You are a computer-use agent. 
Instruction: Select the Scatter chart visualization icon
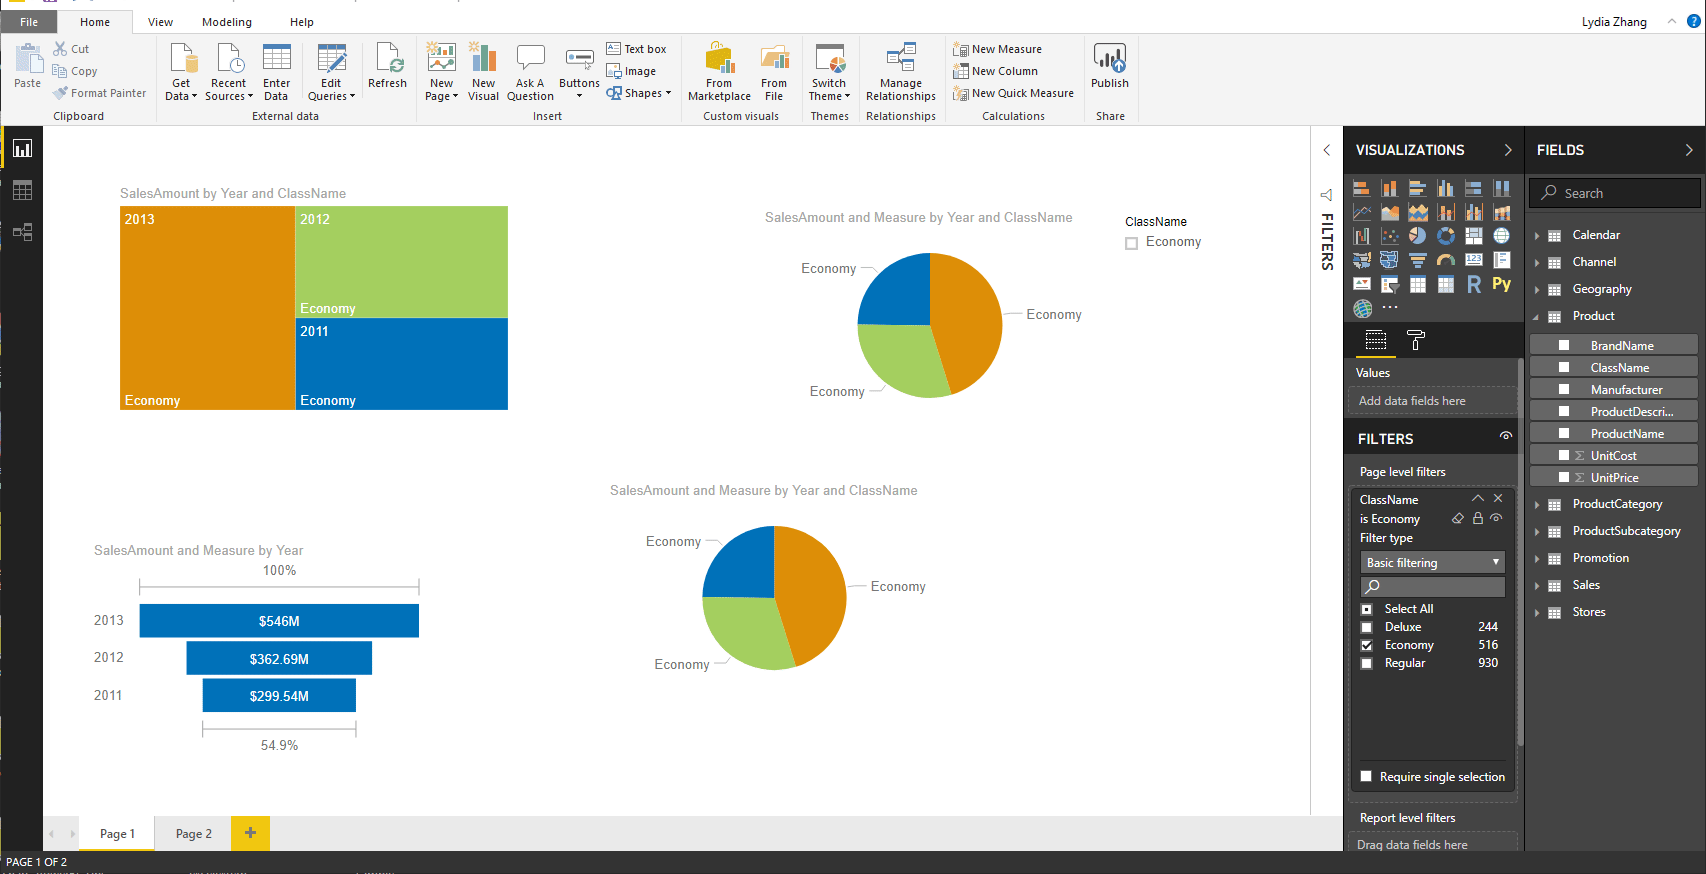pos(1389,236)
